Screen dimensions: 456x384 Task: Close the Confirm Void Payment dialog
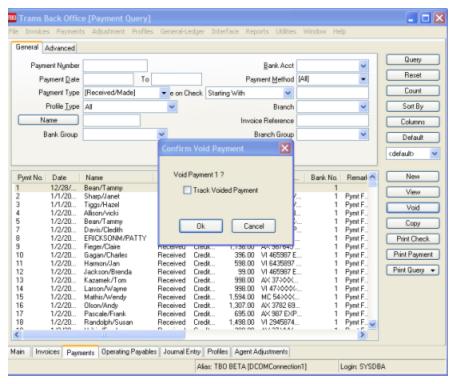click(285, 148)
